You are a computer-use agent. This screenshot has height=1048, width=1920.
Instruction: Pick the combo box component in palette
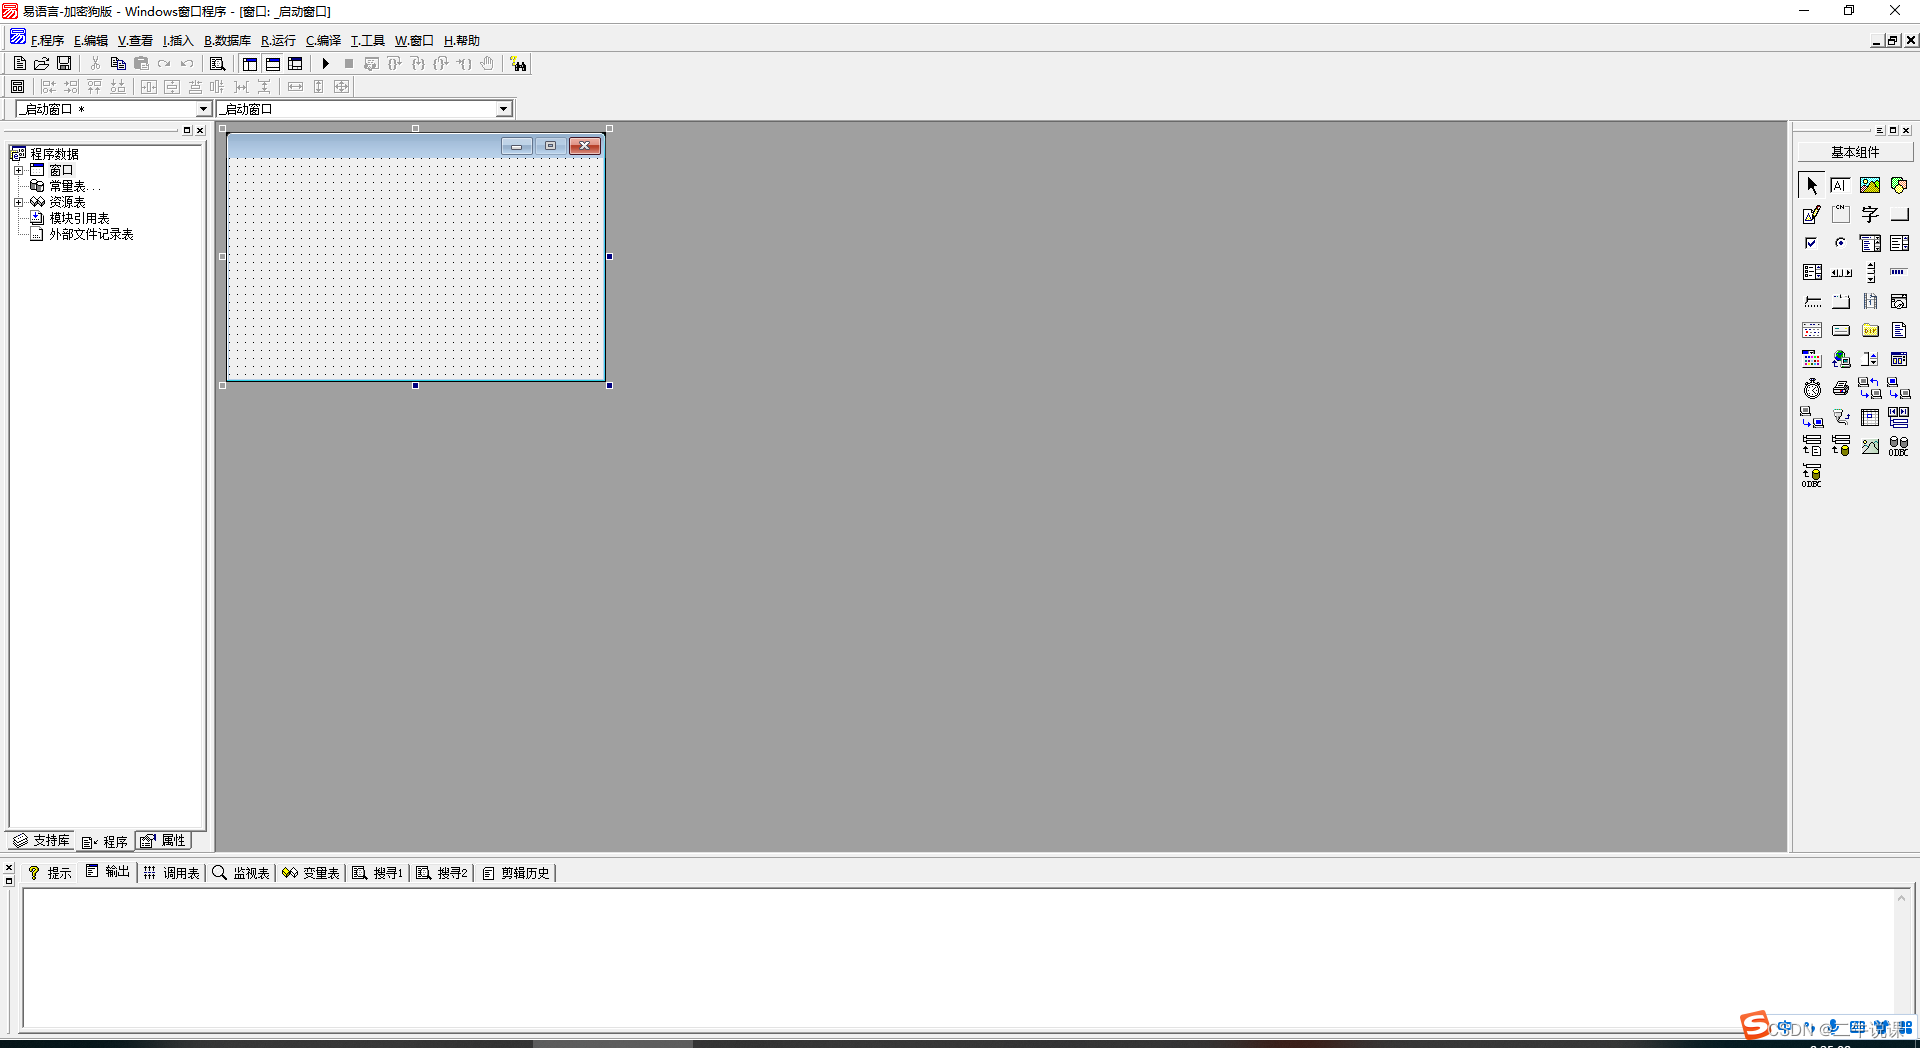[1870, 243]
